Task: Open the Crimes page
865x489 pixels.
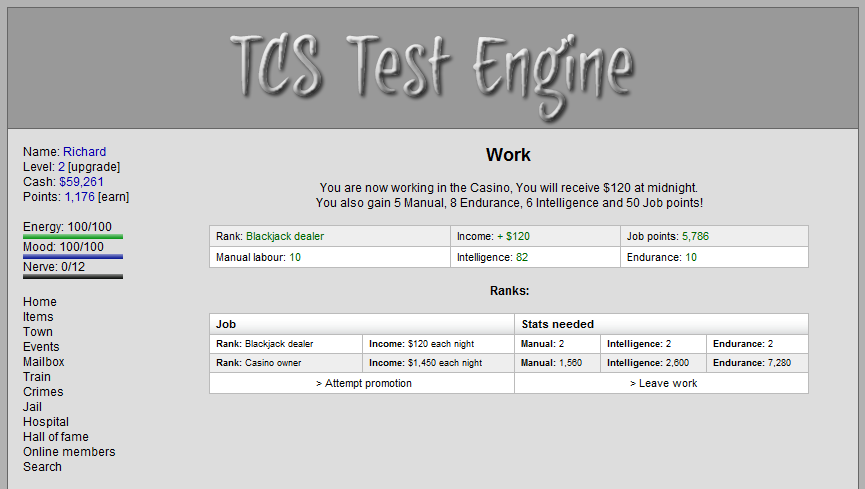Action: pyautogui.click(x=43, y=392)
